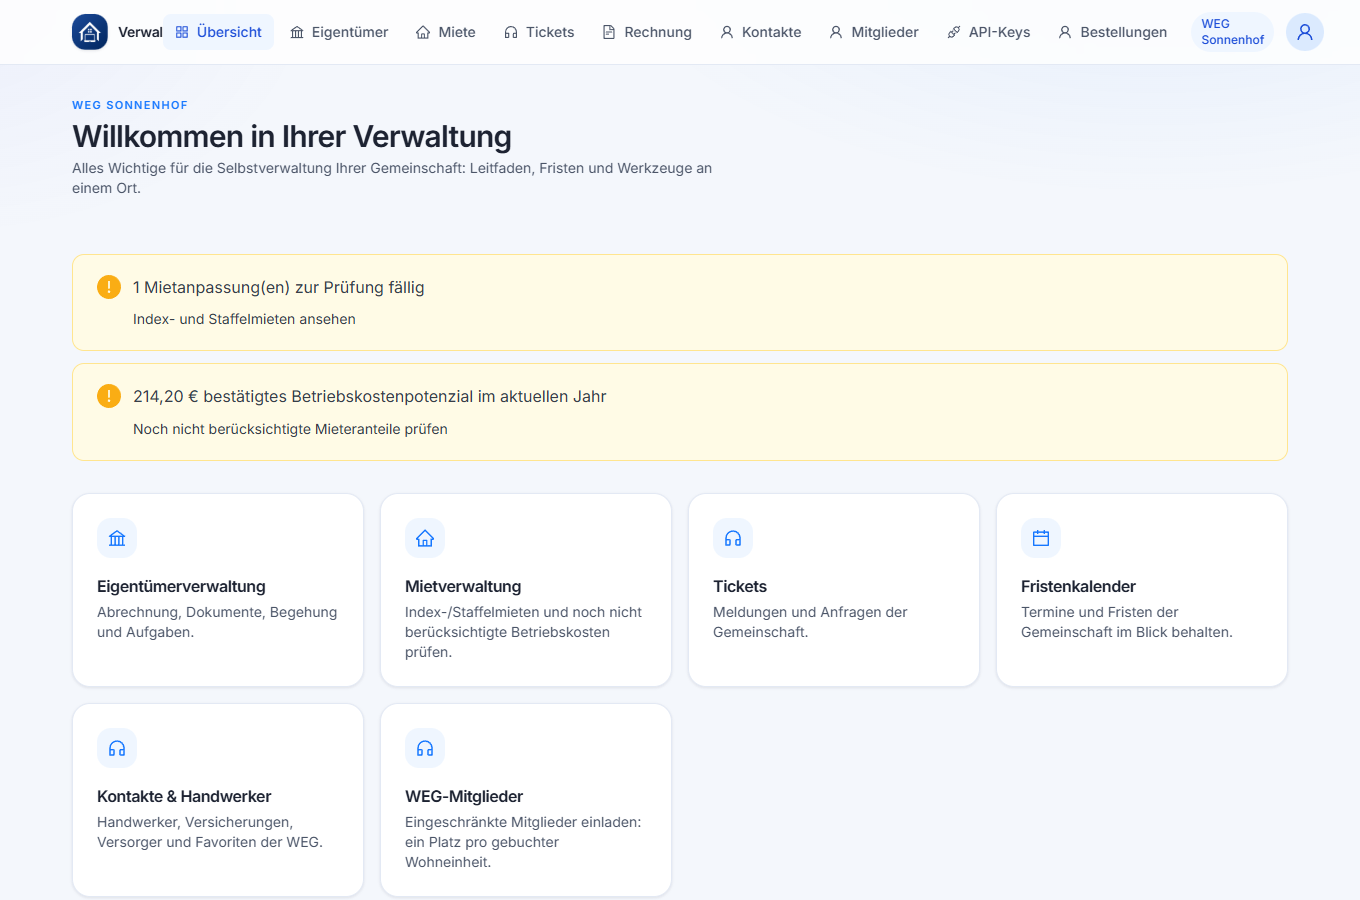This screenshot has width=1360, height=900.
Task: Click the WEG Sonnenhof community badge
Action: [x=1232, y=32]
